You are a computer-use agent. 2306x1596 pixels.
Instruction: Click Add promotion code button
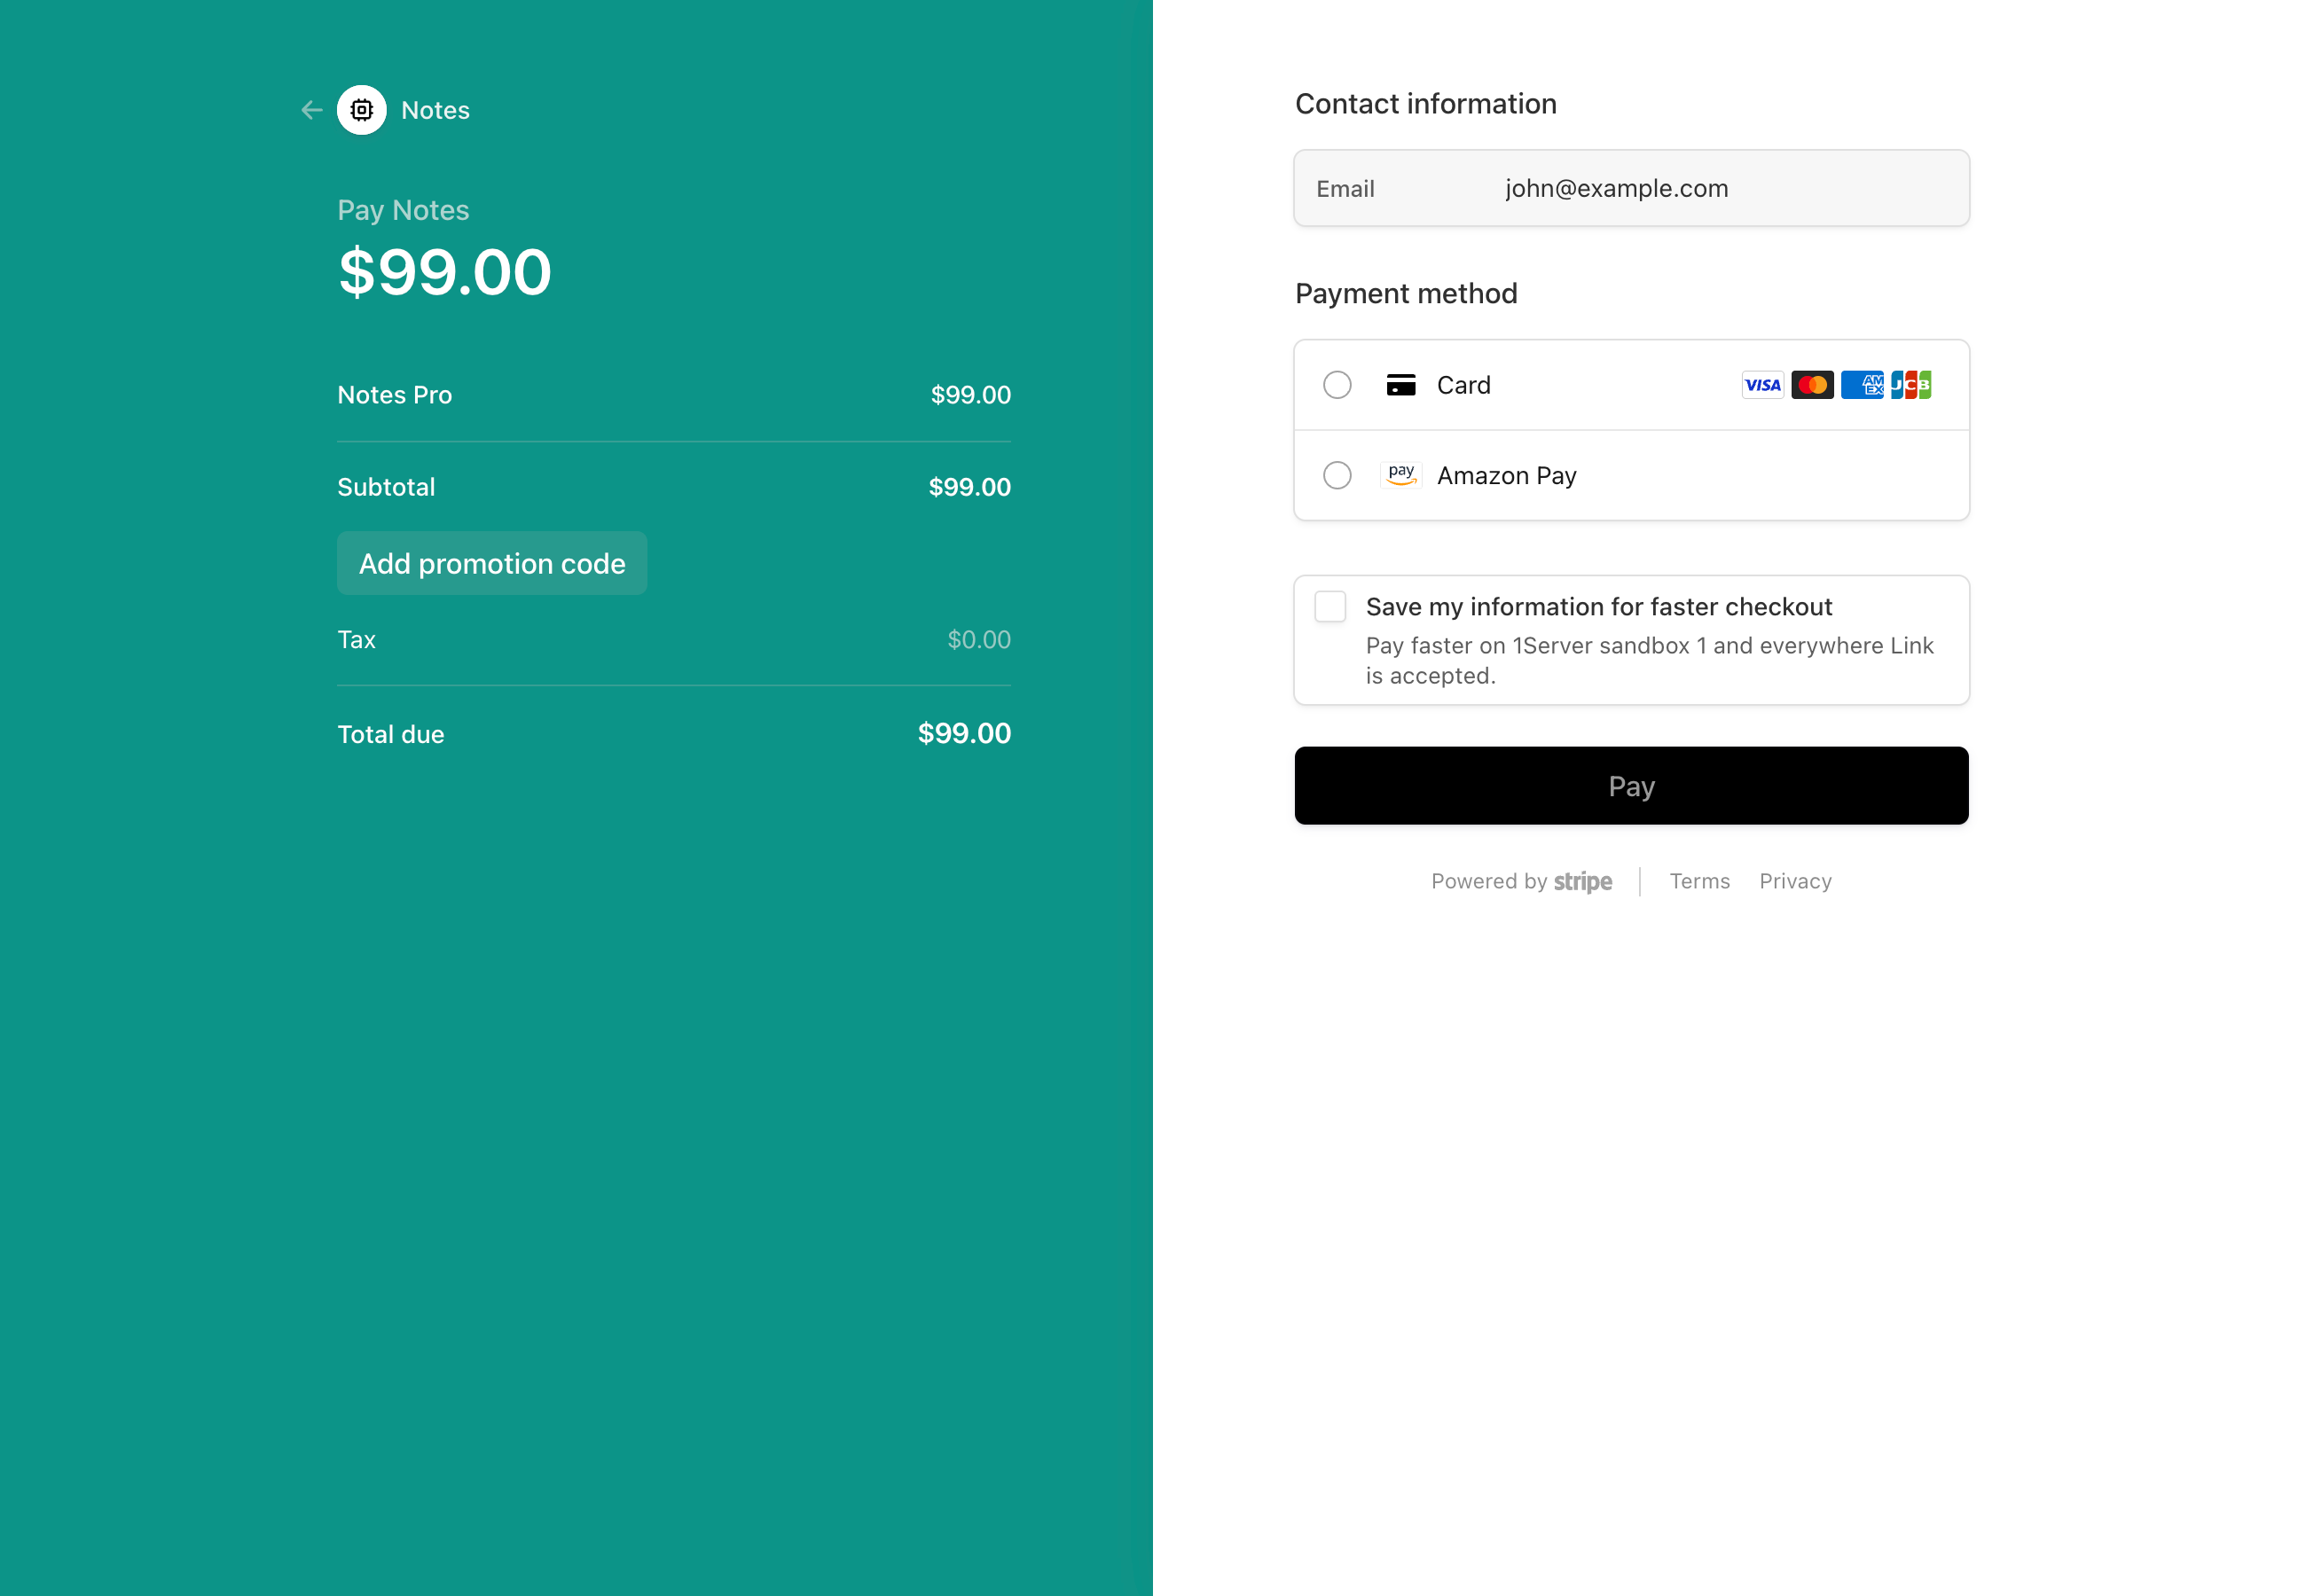pos(492,563)
